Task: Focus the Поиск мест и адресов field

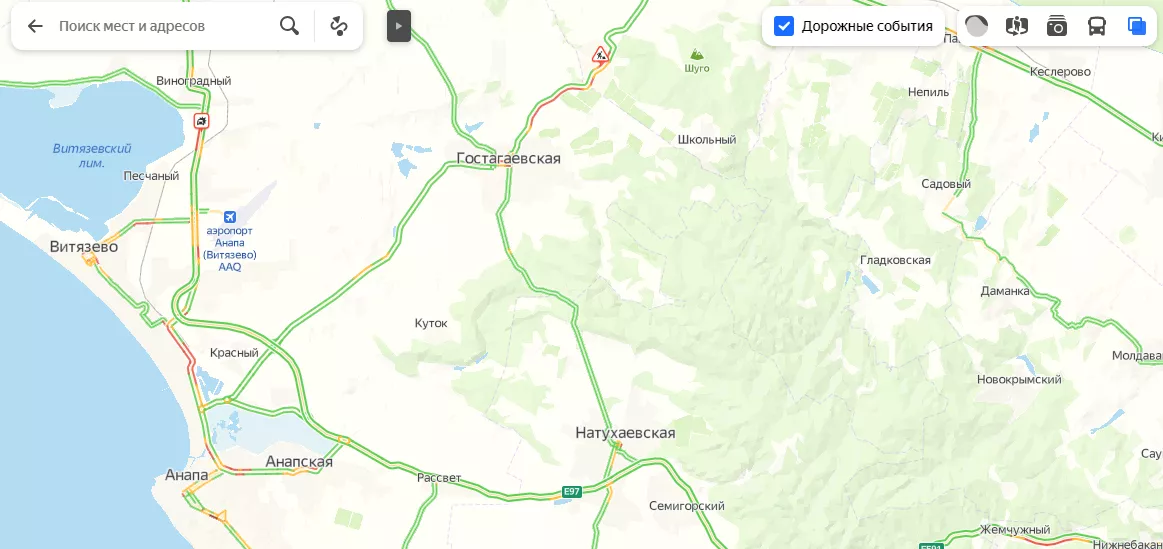Action: coord(163,26)
